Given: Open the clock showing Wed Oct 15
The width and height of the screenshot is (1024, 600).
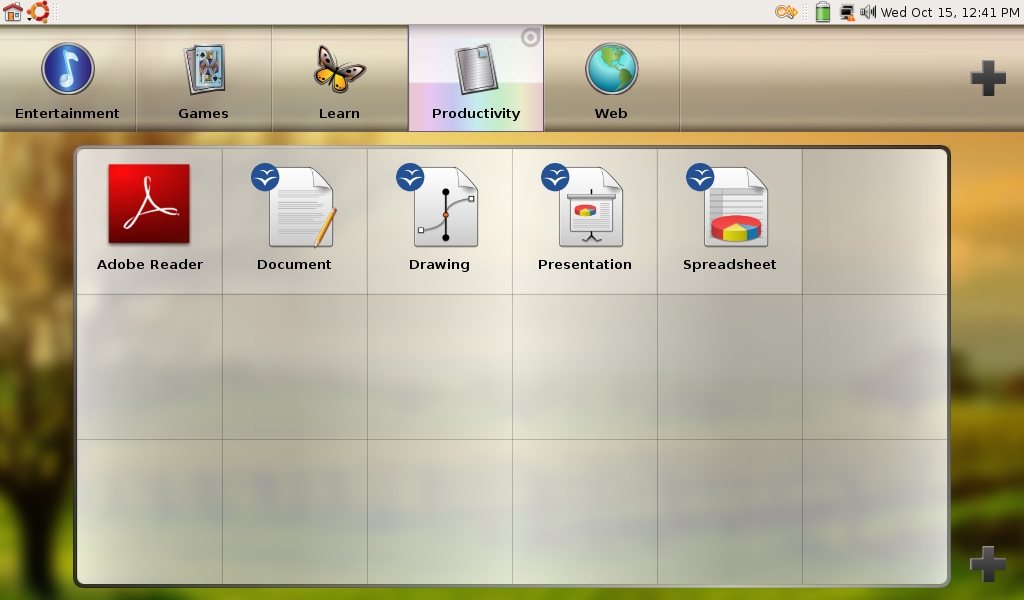Looking at the screenshot, I should [950, 12].
